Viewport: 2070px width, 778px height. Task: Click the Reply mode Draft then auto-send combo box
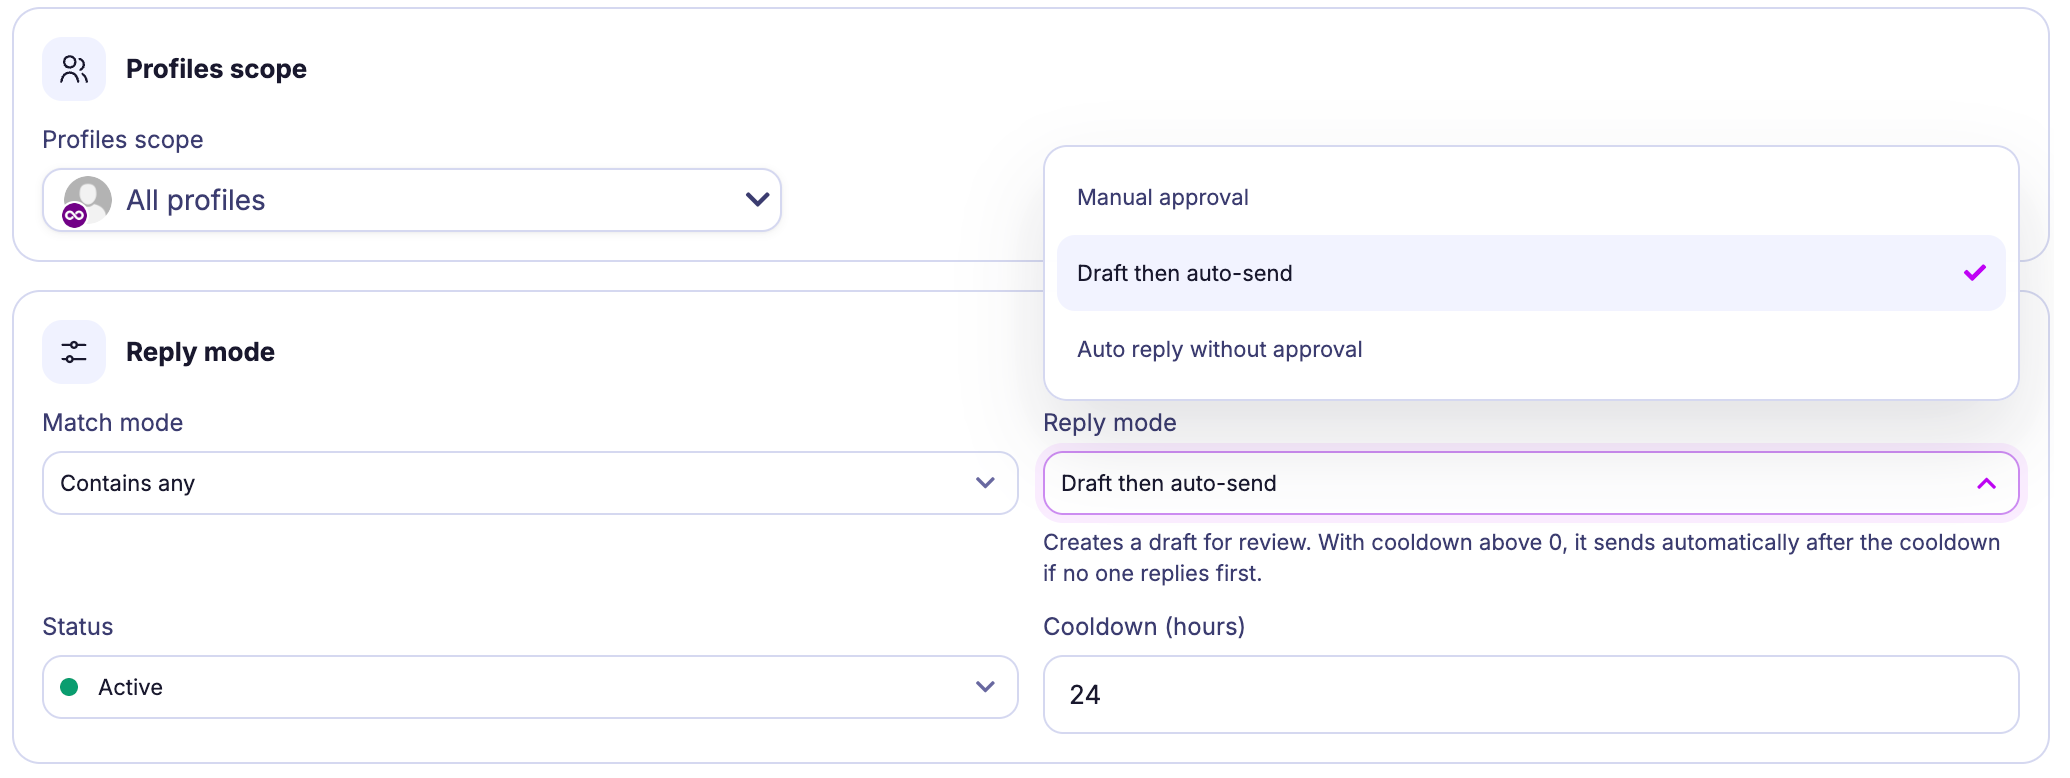[x=1531, y=483]
